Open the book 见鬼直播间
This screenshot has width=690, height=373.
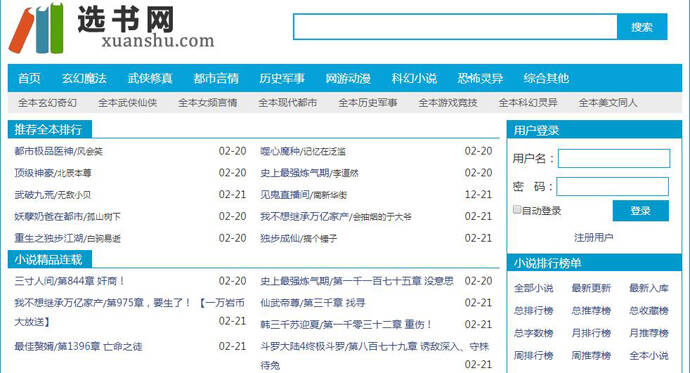(x=285, y=195)
